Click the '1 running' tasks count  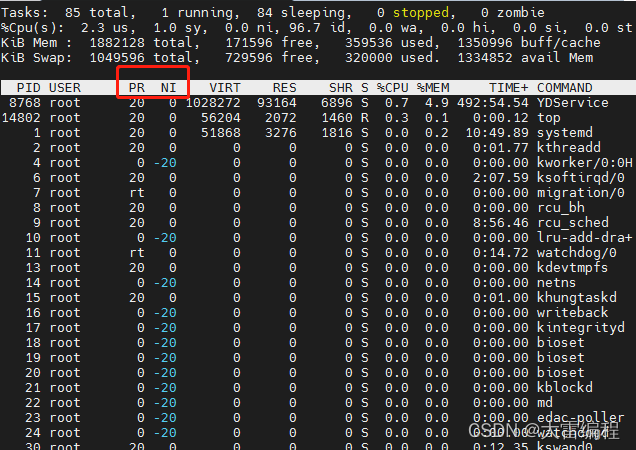click(x=200, y=13)
